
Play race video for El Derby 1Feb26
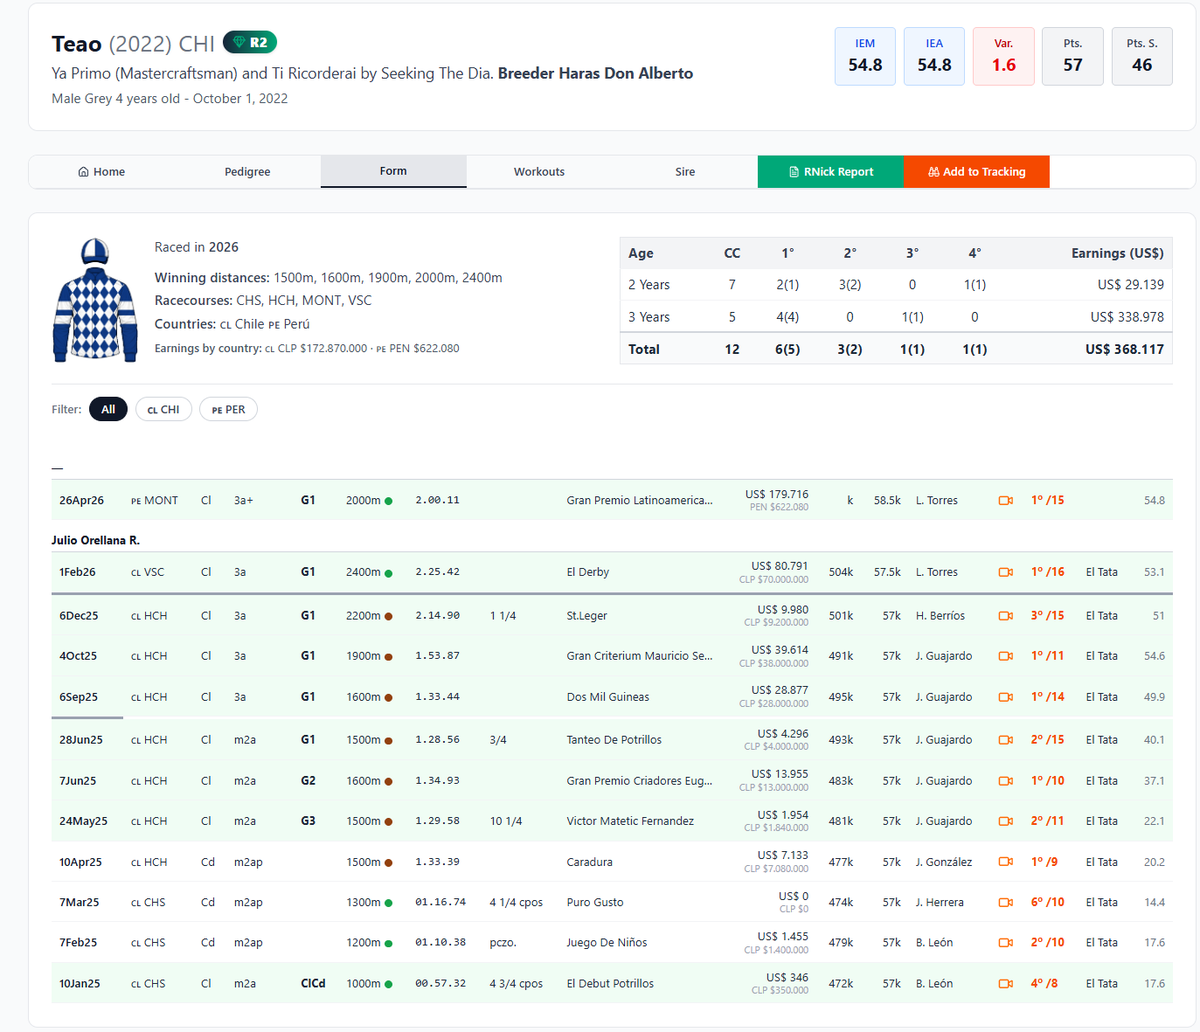1006,572
